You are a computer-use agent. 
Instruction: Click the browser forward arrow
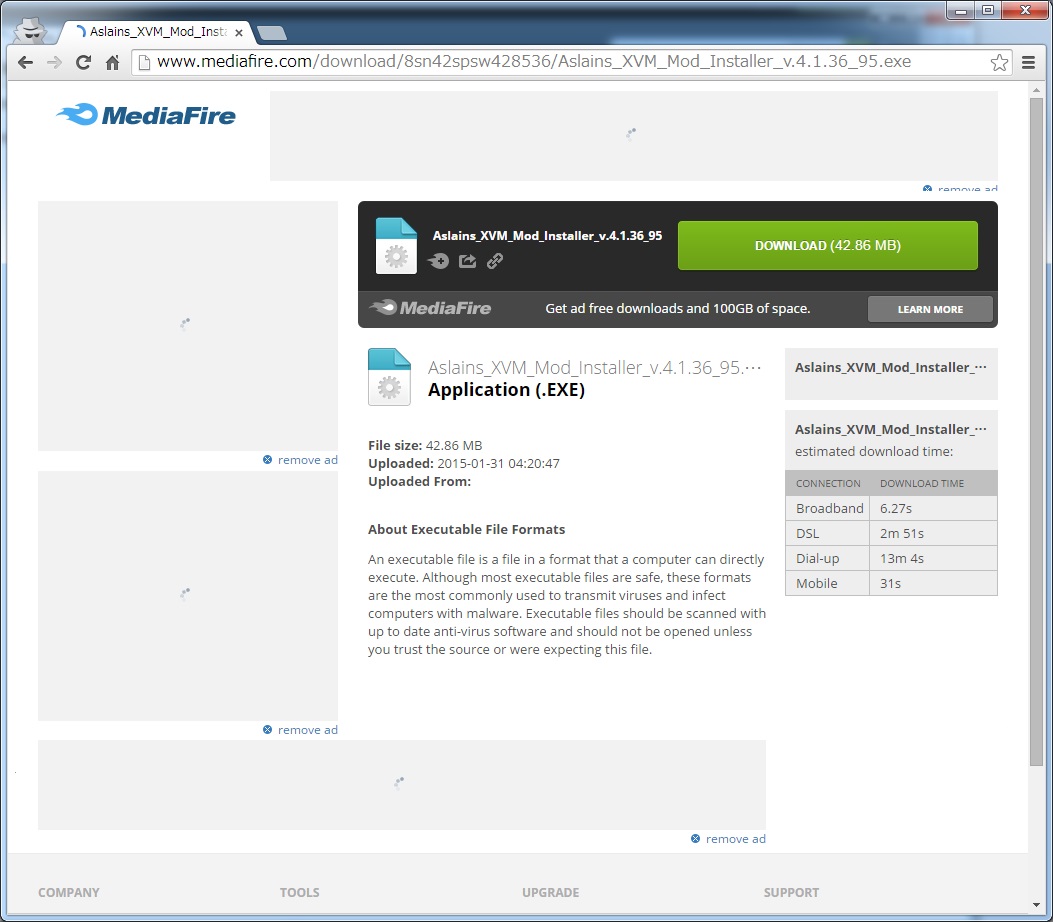click(x=54, y=62)
